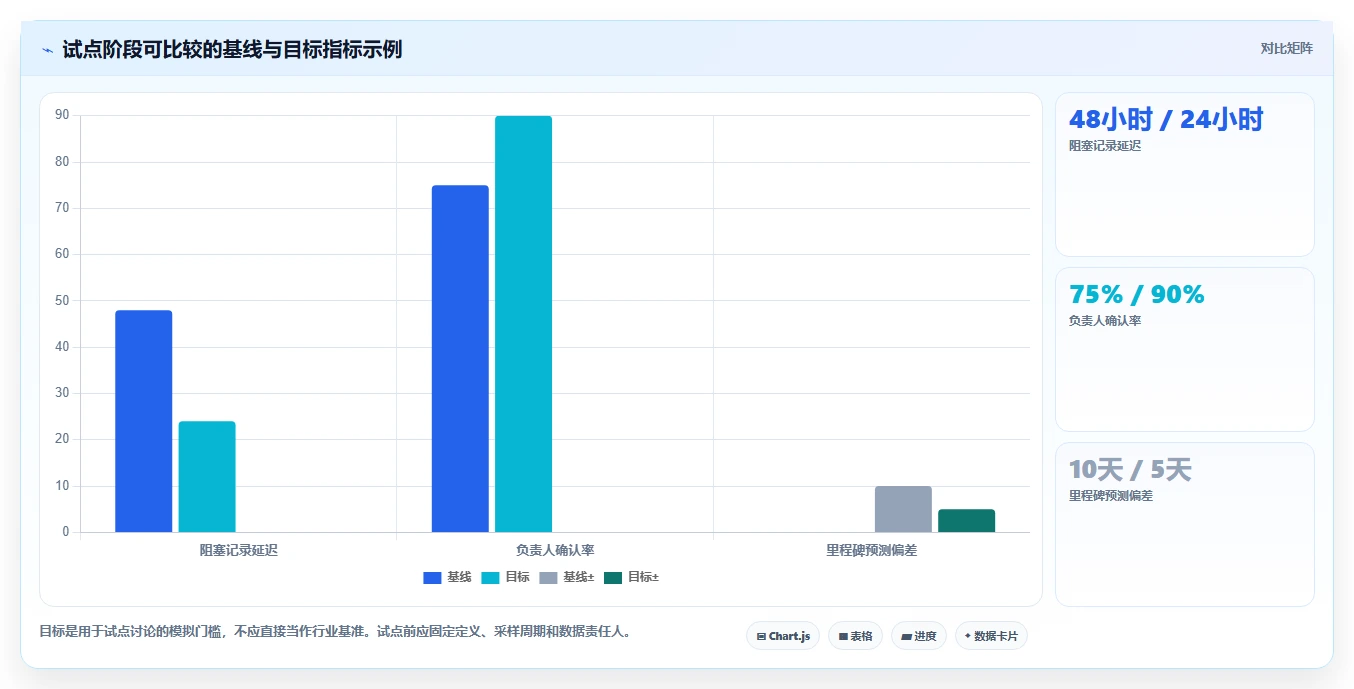Click the 数据卡片 chip
The image size is (1354, 689).
pyautogui.click(x=991, y=636)
